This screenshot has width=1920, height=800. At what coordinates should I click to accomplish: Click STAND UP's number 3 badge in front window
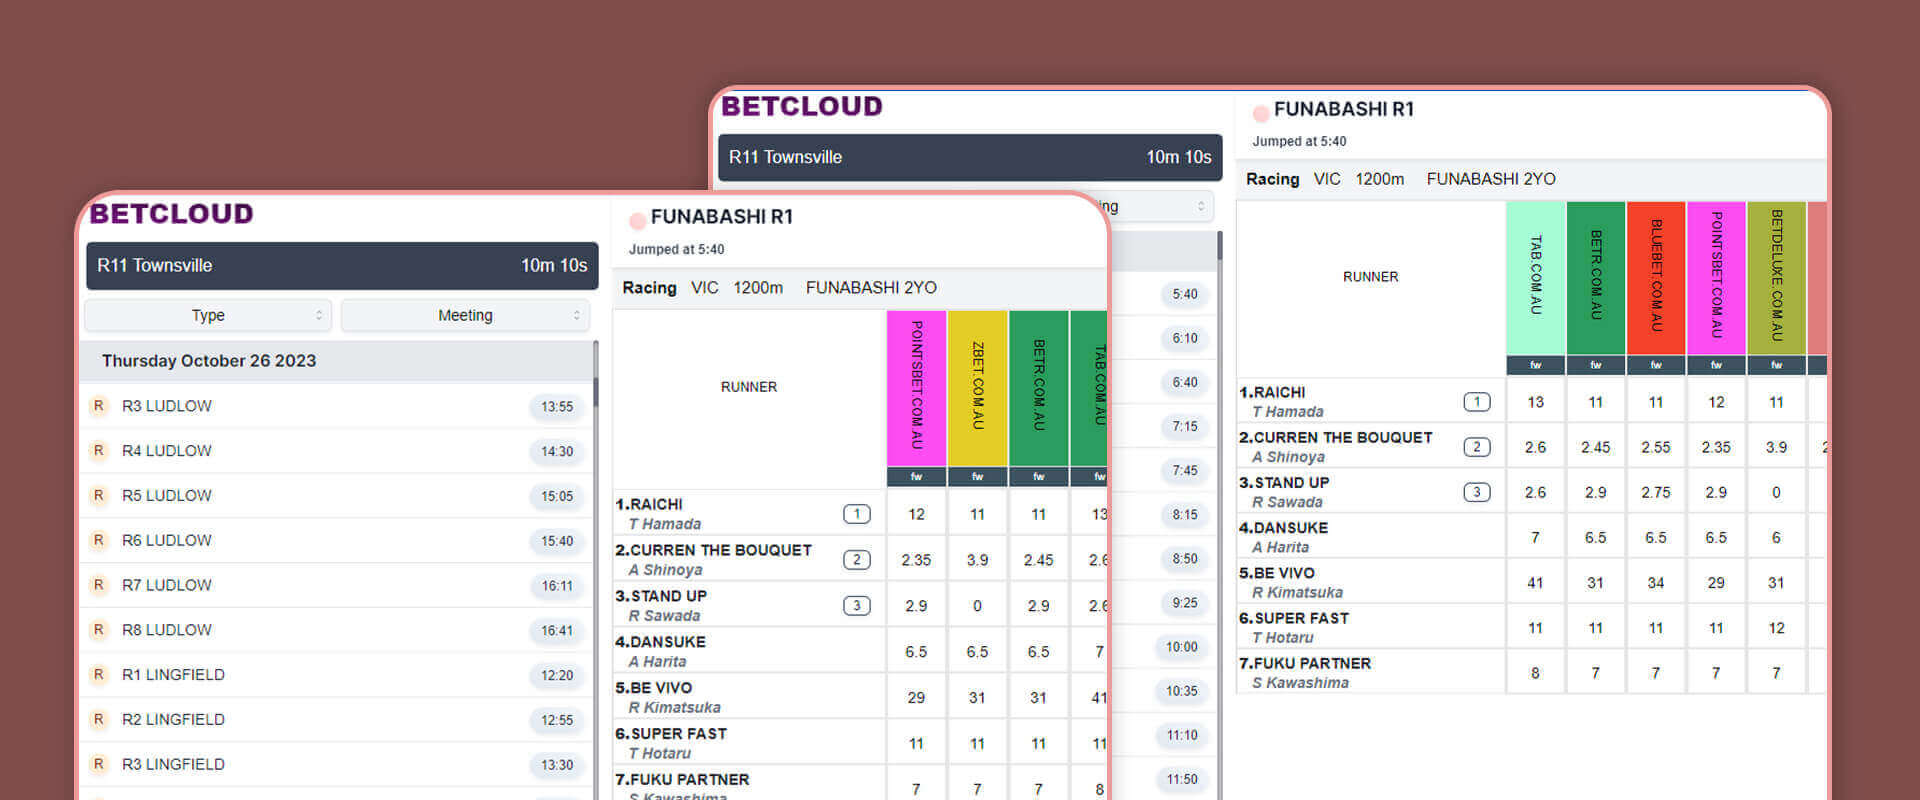click(x=857, y=606)
